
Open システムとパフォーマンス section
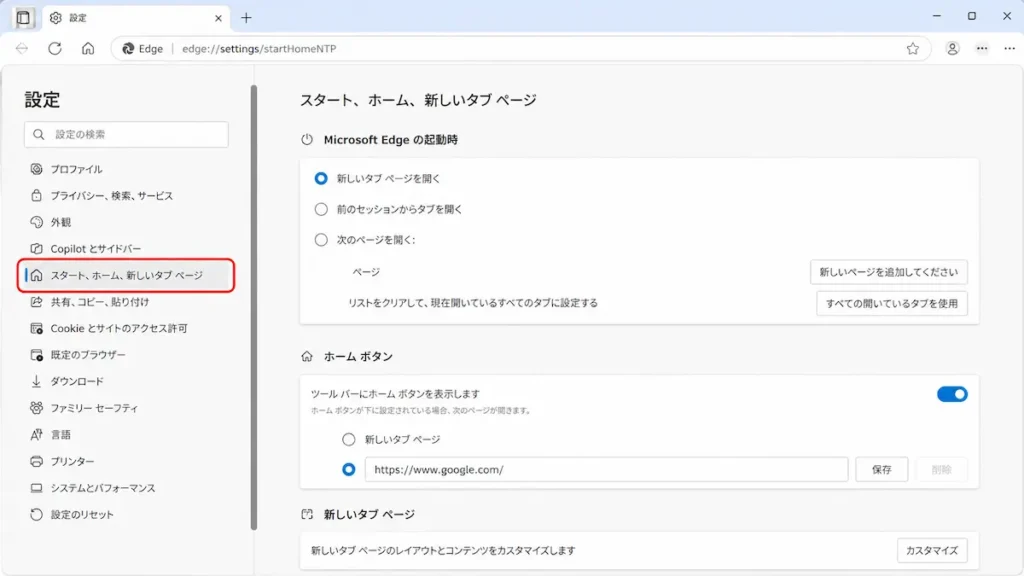tap(126, 488)
